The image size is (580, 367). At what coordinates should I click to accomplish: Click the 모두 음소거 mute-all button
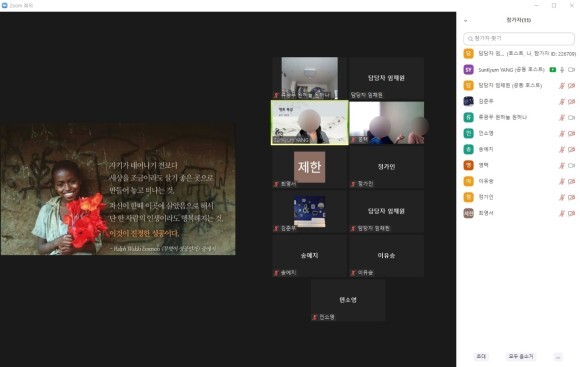pyautogui.click(x=520, y=356)
